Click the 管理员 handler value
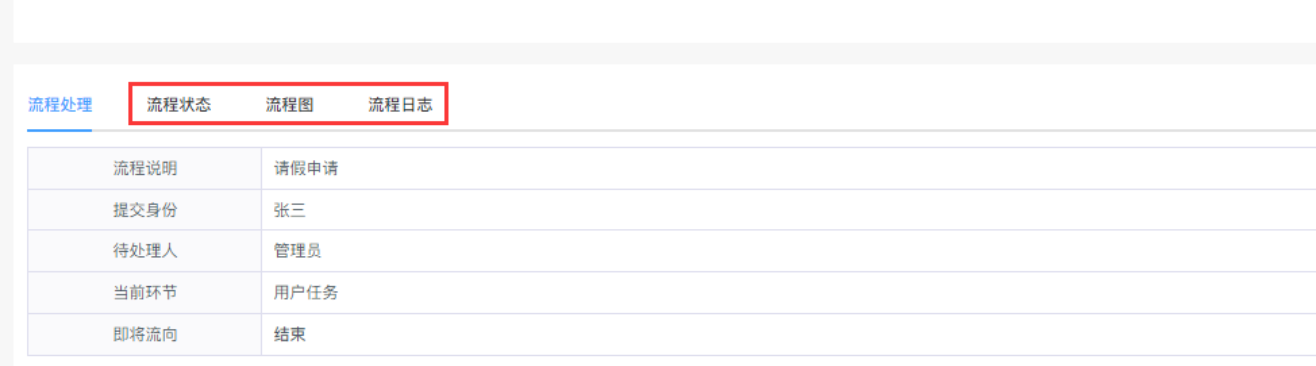 point(298,251)
